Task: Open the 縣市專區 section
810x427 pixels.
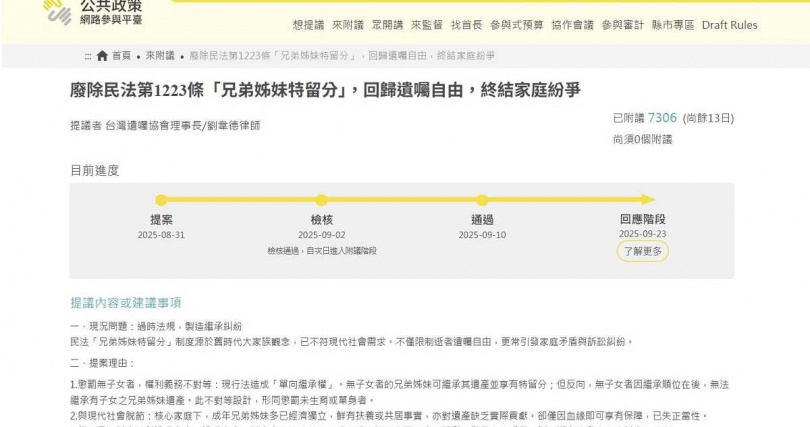Action: point(672,25)
